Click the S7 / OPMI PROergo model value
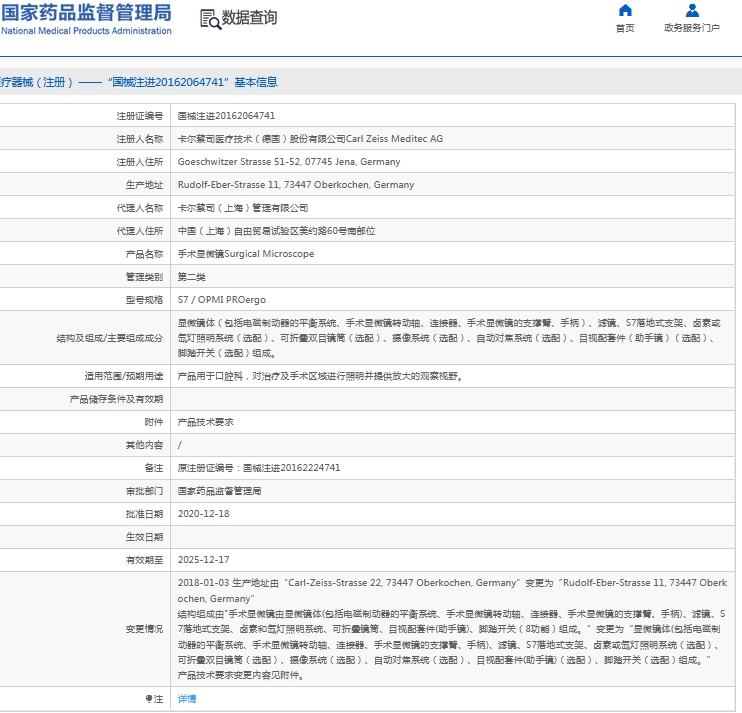 pos(222,300)
